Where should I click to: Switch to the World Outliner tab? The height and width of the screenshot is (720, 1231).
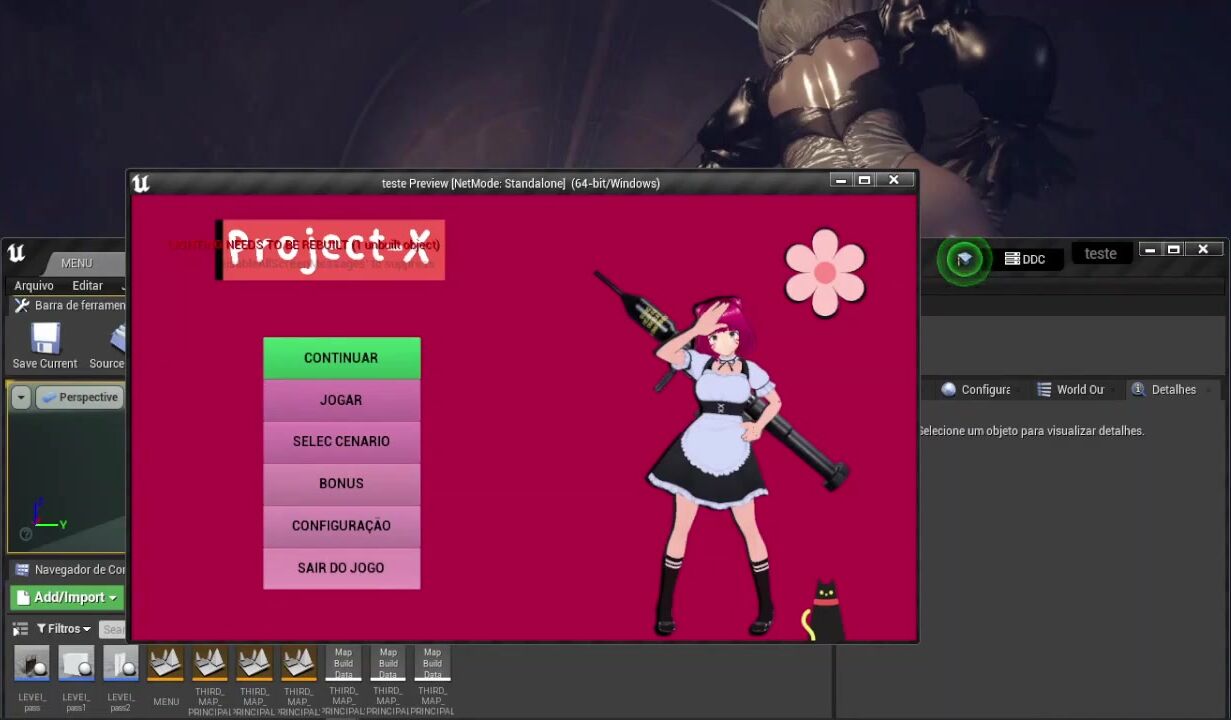click(x=1070, y=389)
